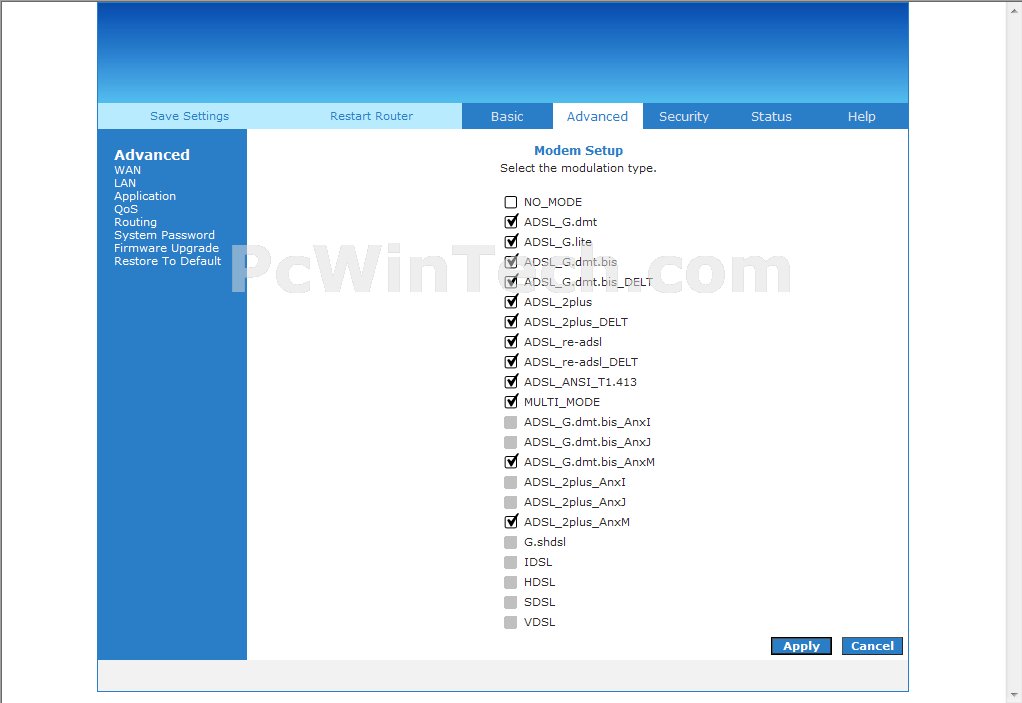The image size is (1022, 703).
Task: Click the VDSL checkbox
Action: coord(511,622)
